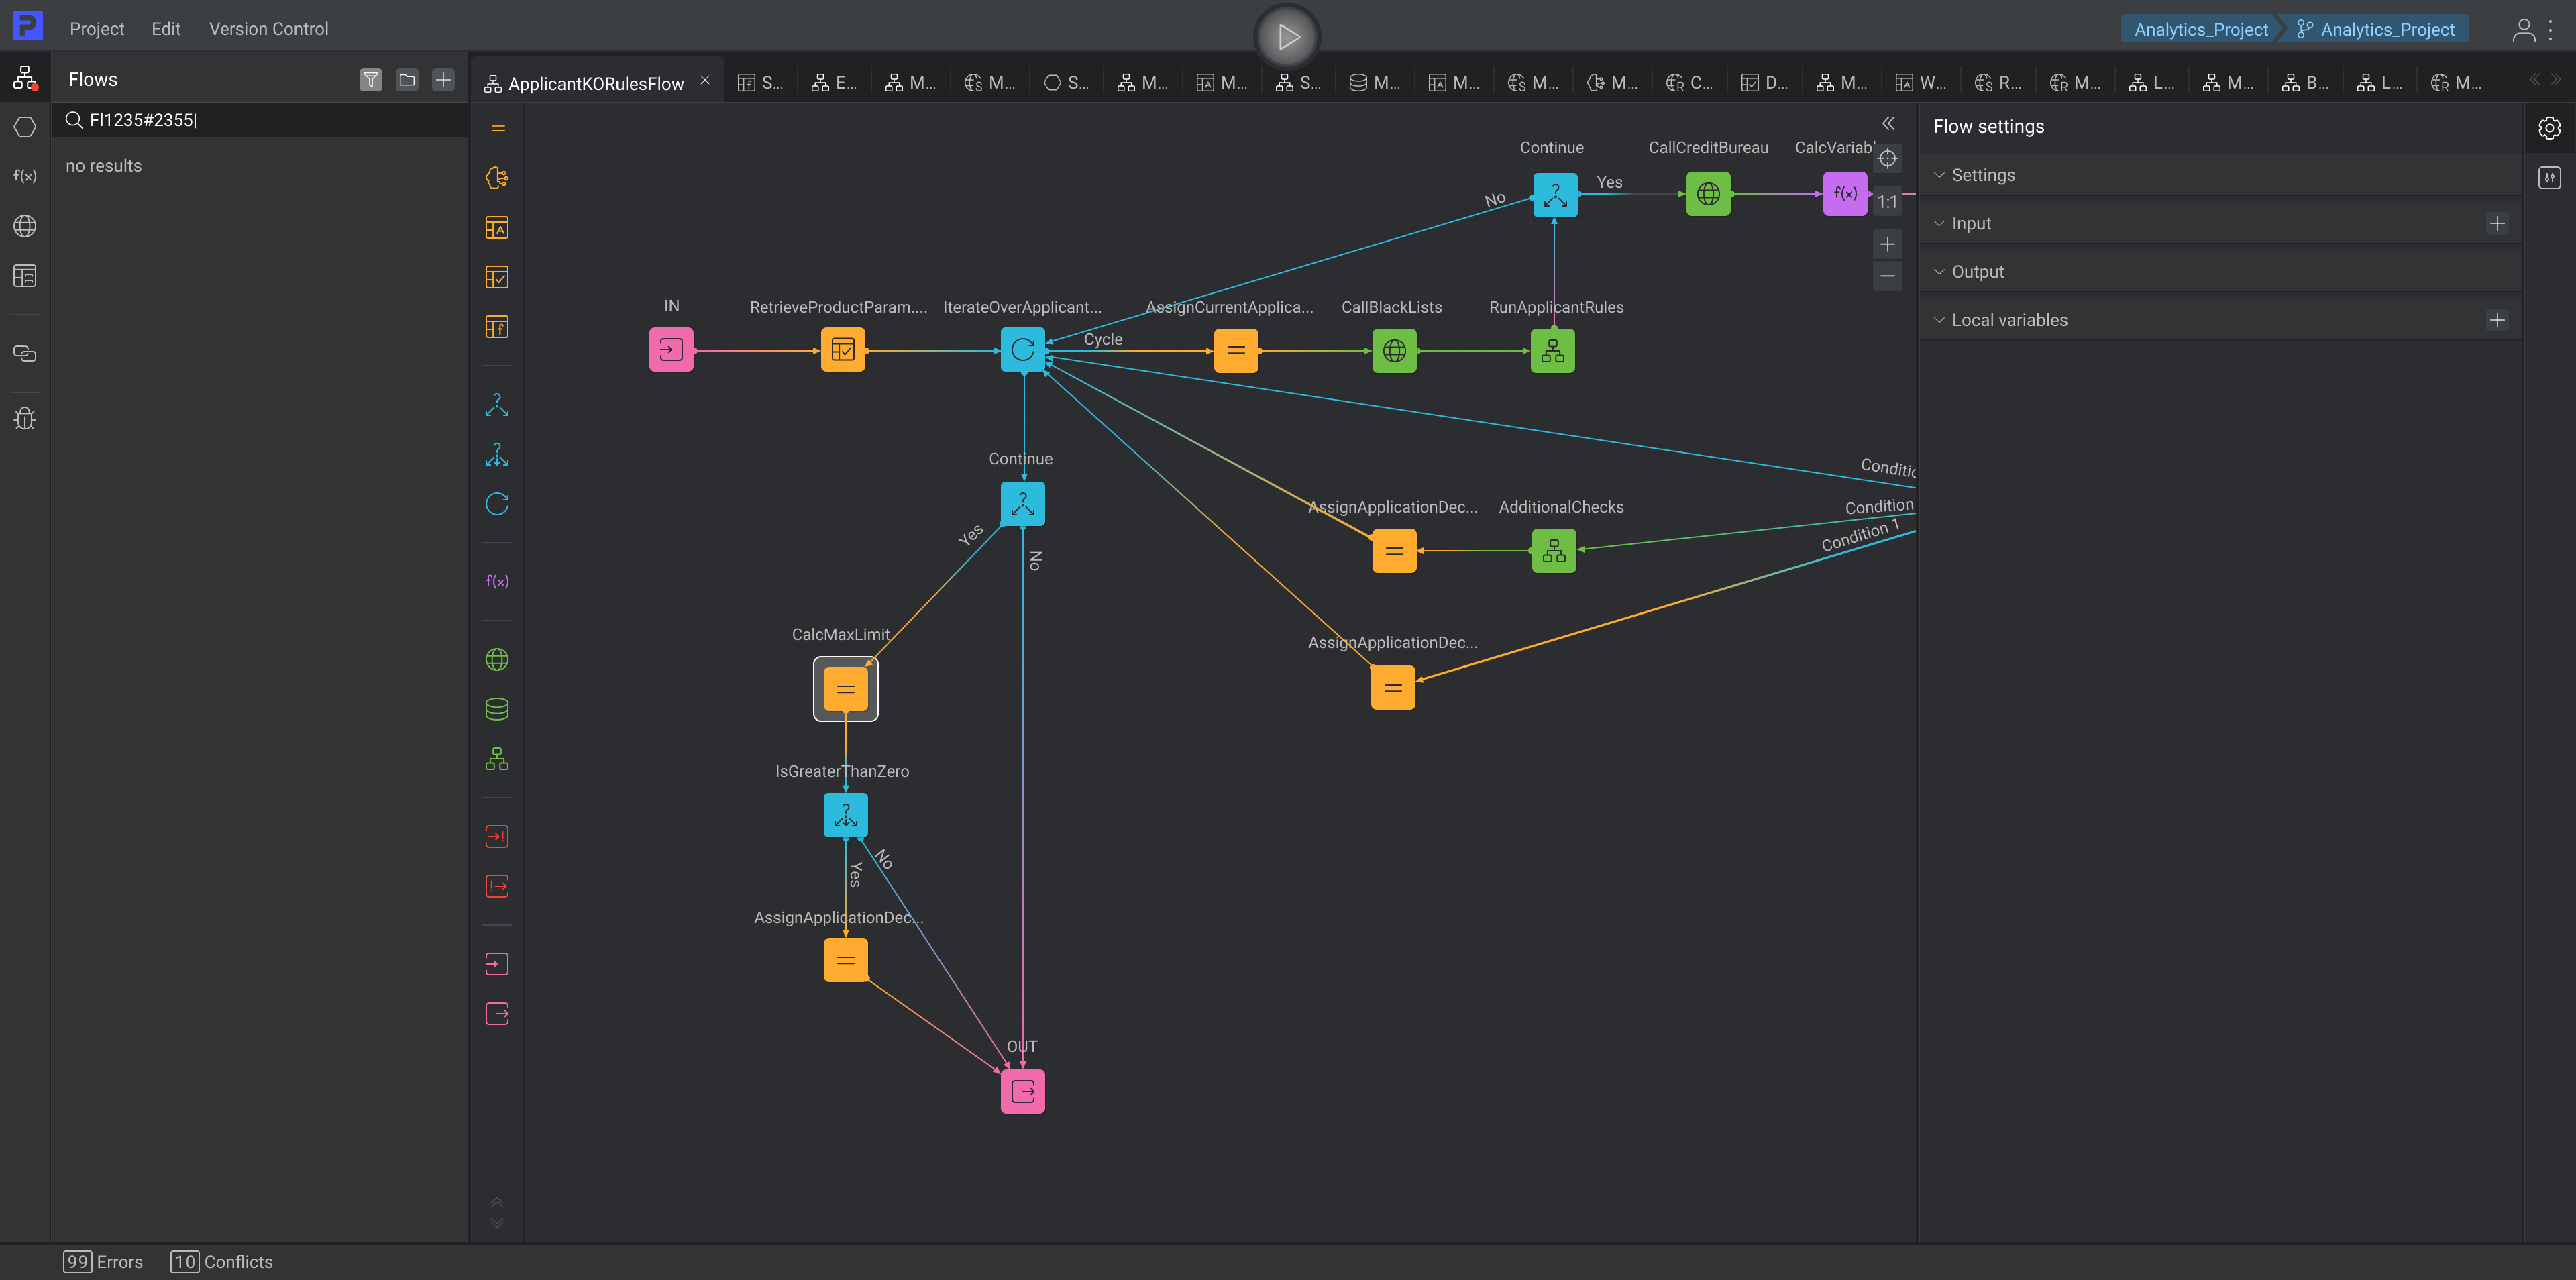Open the Version Control menu
2576x1280 pixels.
click(268, 29)
